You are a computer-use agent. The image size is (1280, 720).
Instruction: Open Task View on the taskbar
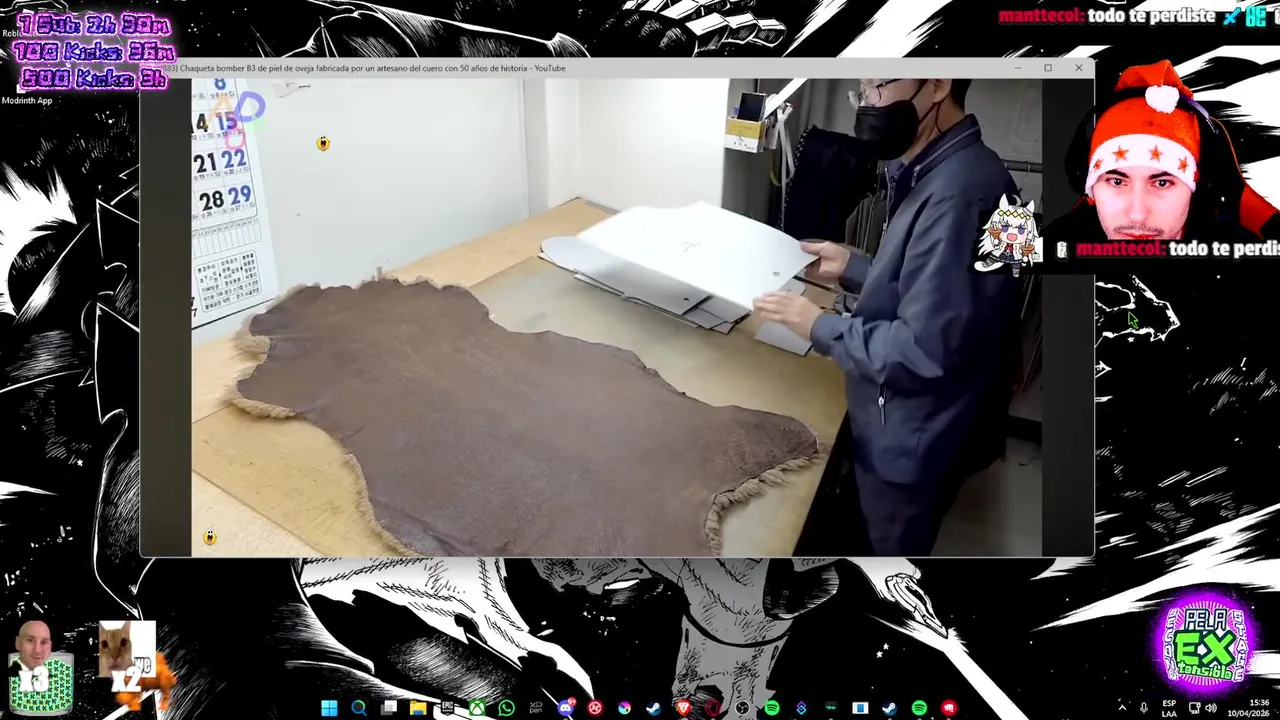388,708
